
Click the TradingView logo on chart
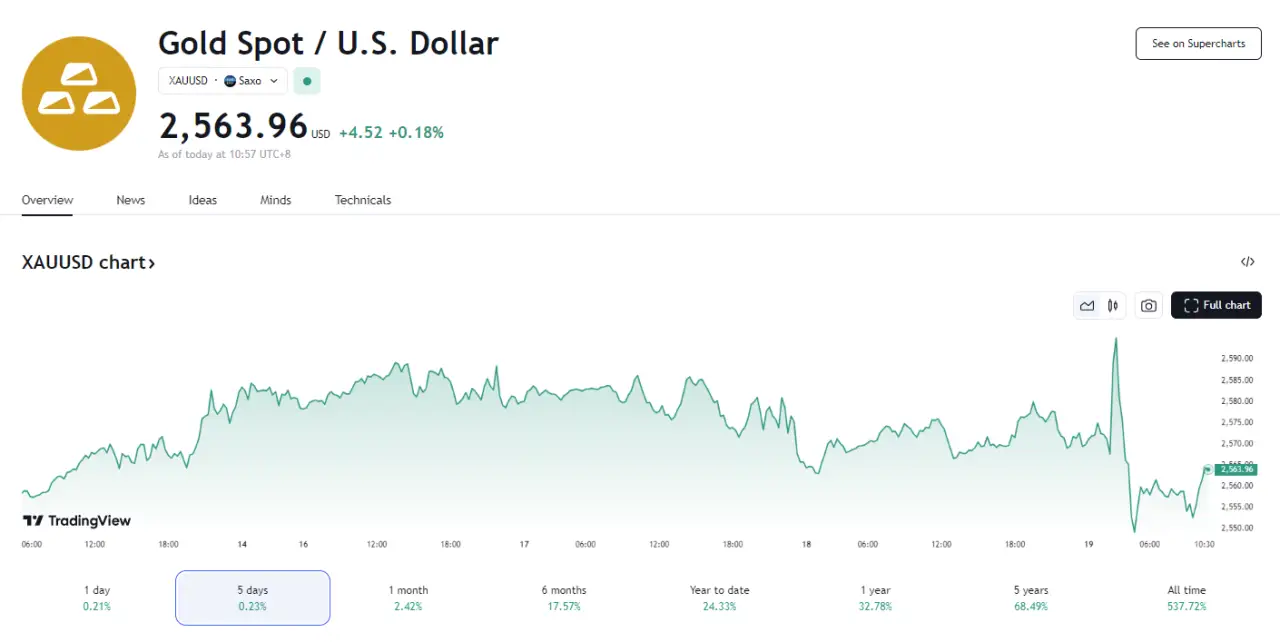pos(77,520)
